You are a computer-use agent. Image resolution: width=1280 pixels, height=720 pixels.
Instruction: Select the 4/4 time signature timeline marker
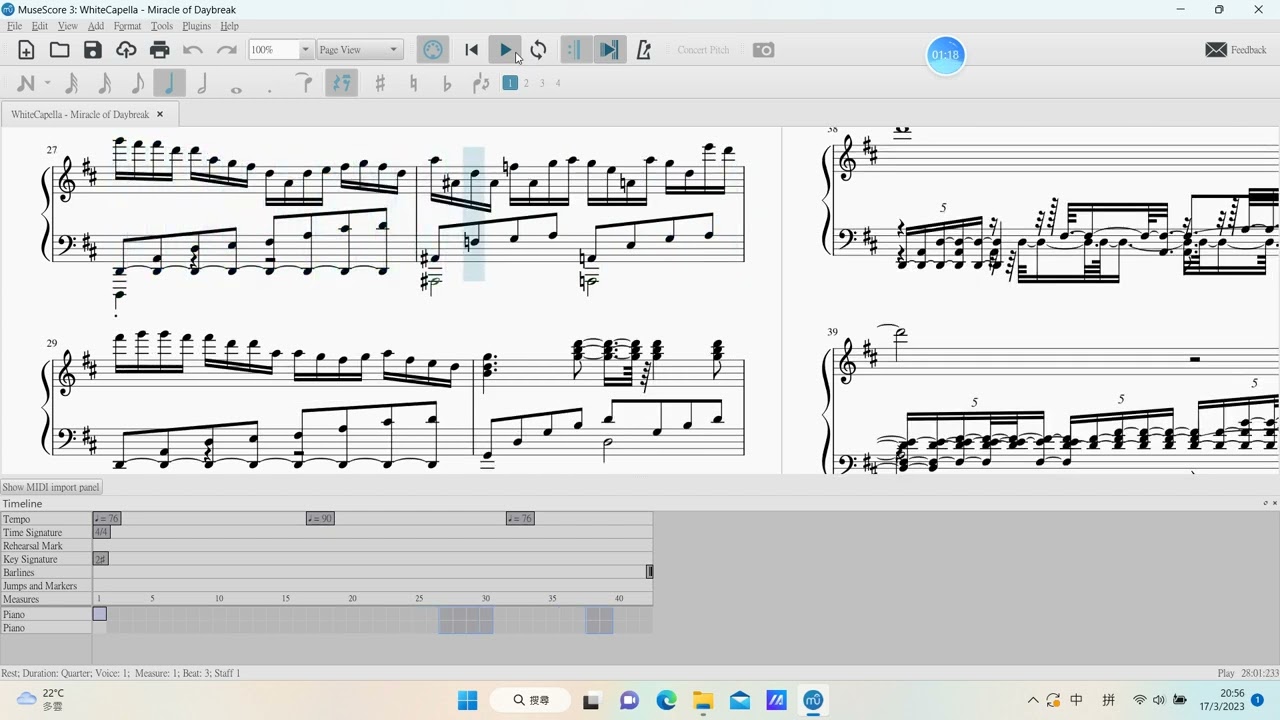(x=101, y=532)
